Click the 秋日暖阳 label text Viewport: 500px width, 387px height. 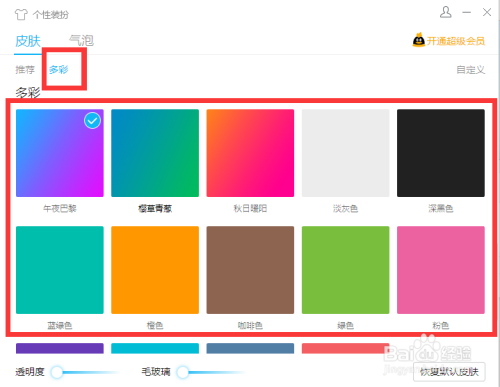click(x=250, y=209)
